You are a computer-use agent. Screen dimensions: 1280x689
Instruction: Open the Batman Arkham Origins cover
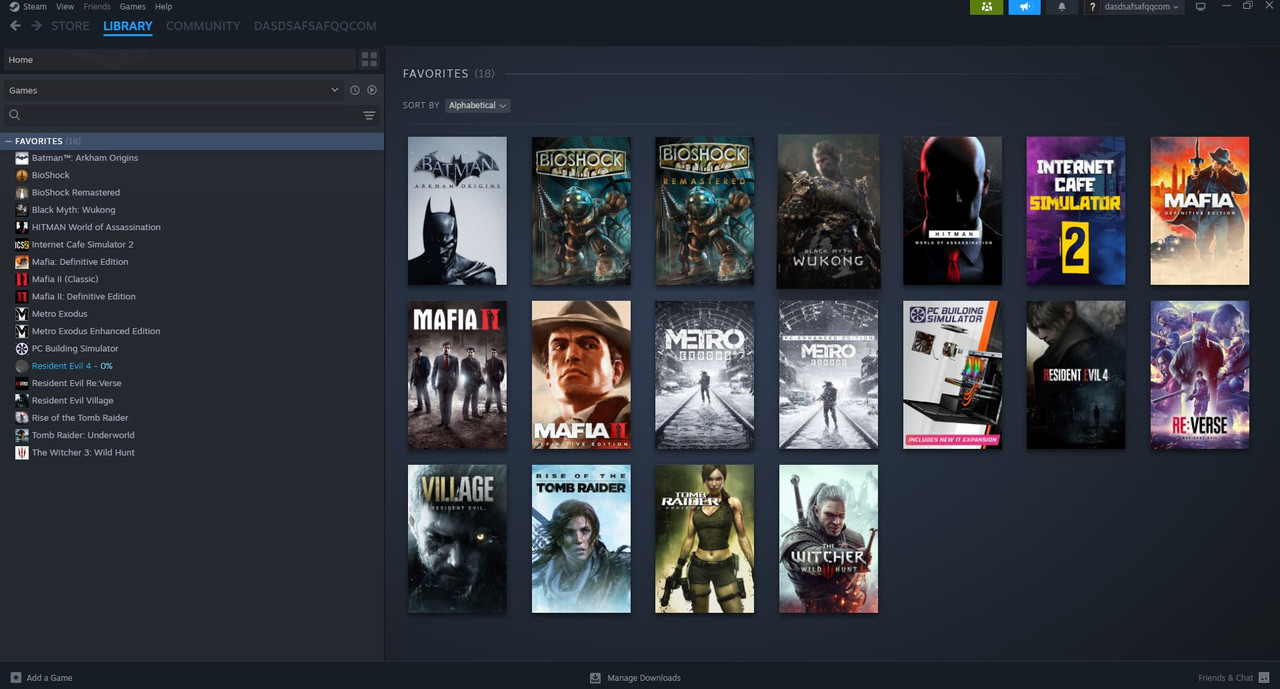(457, 211)
